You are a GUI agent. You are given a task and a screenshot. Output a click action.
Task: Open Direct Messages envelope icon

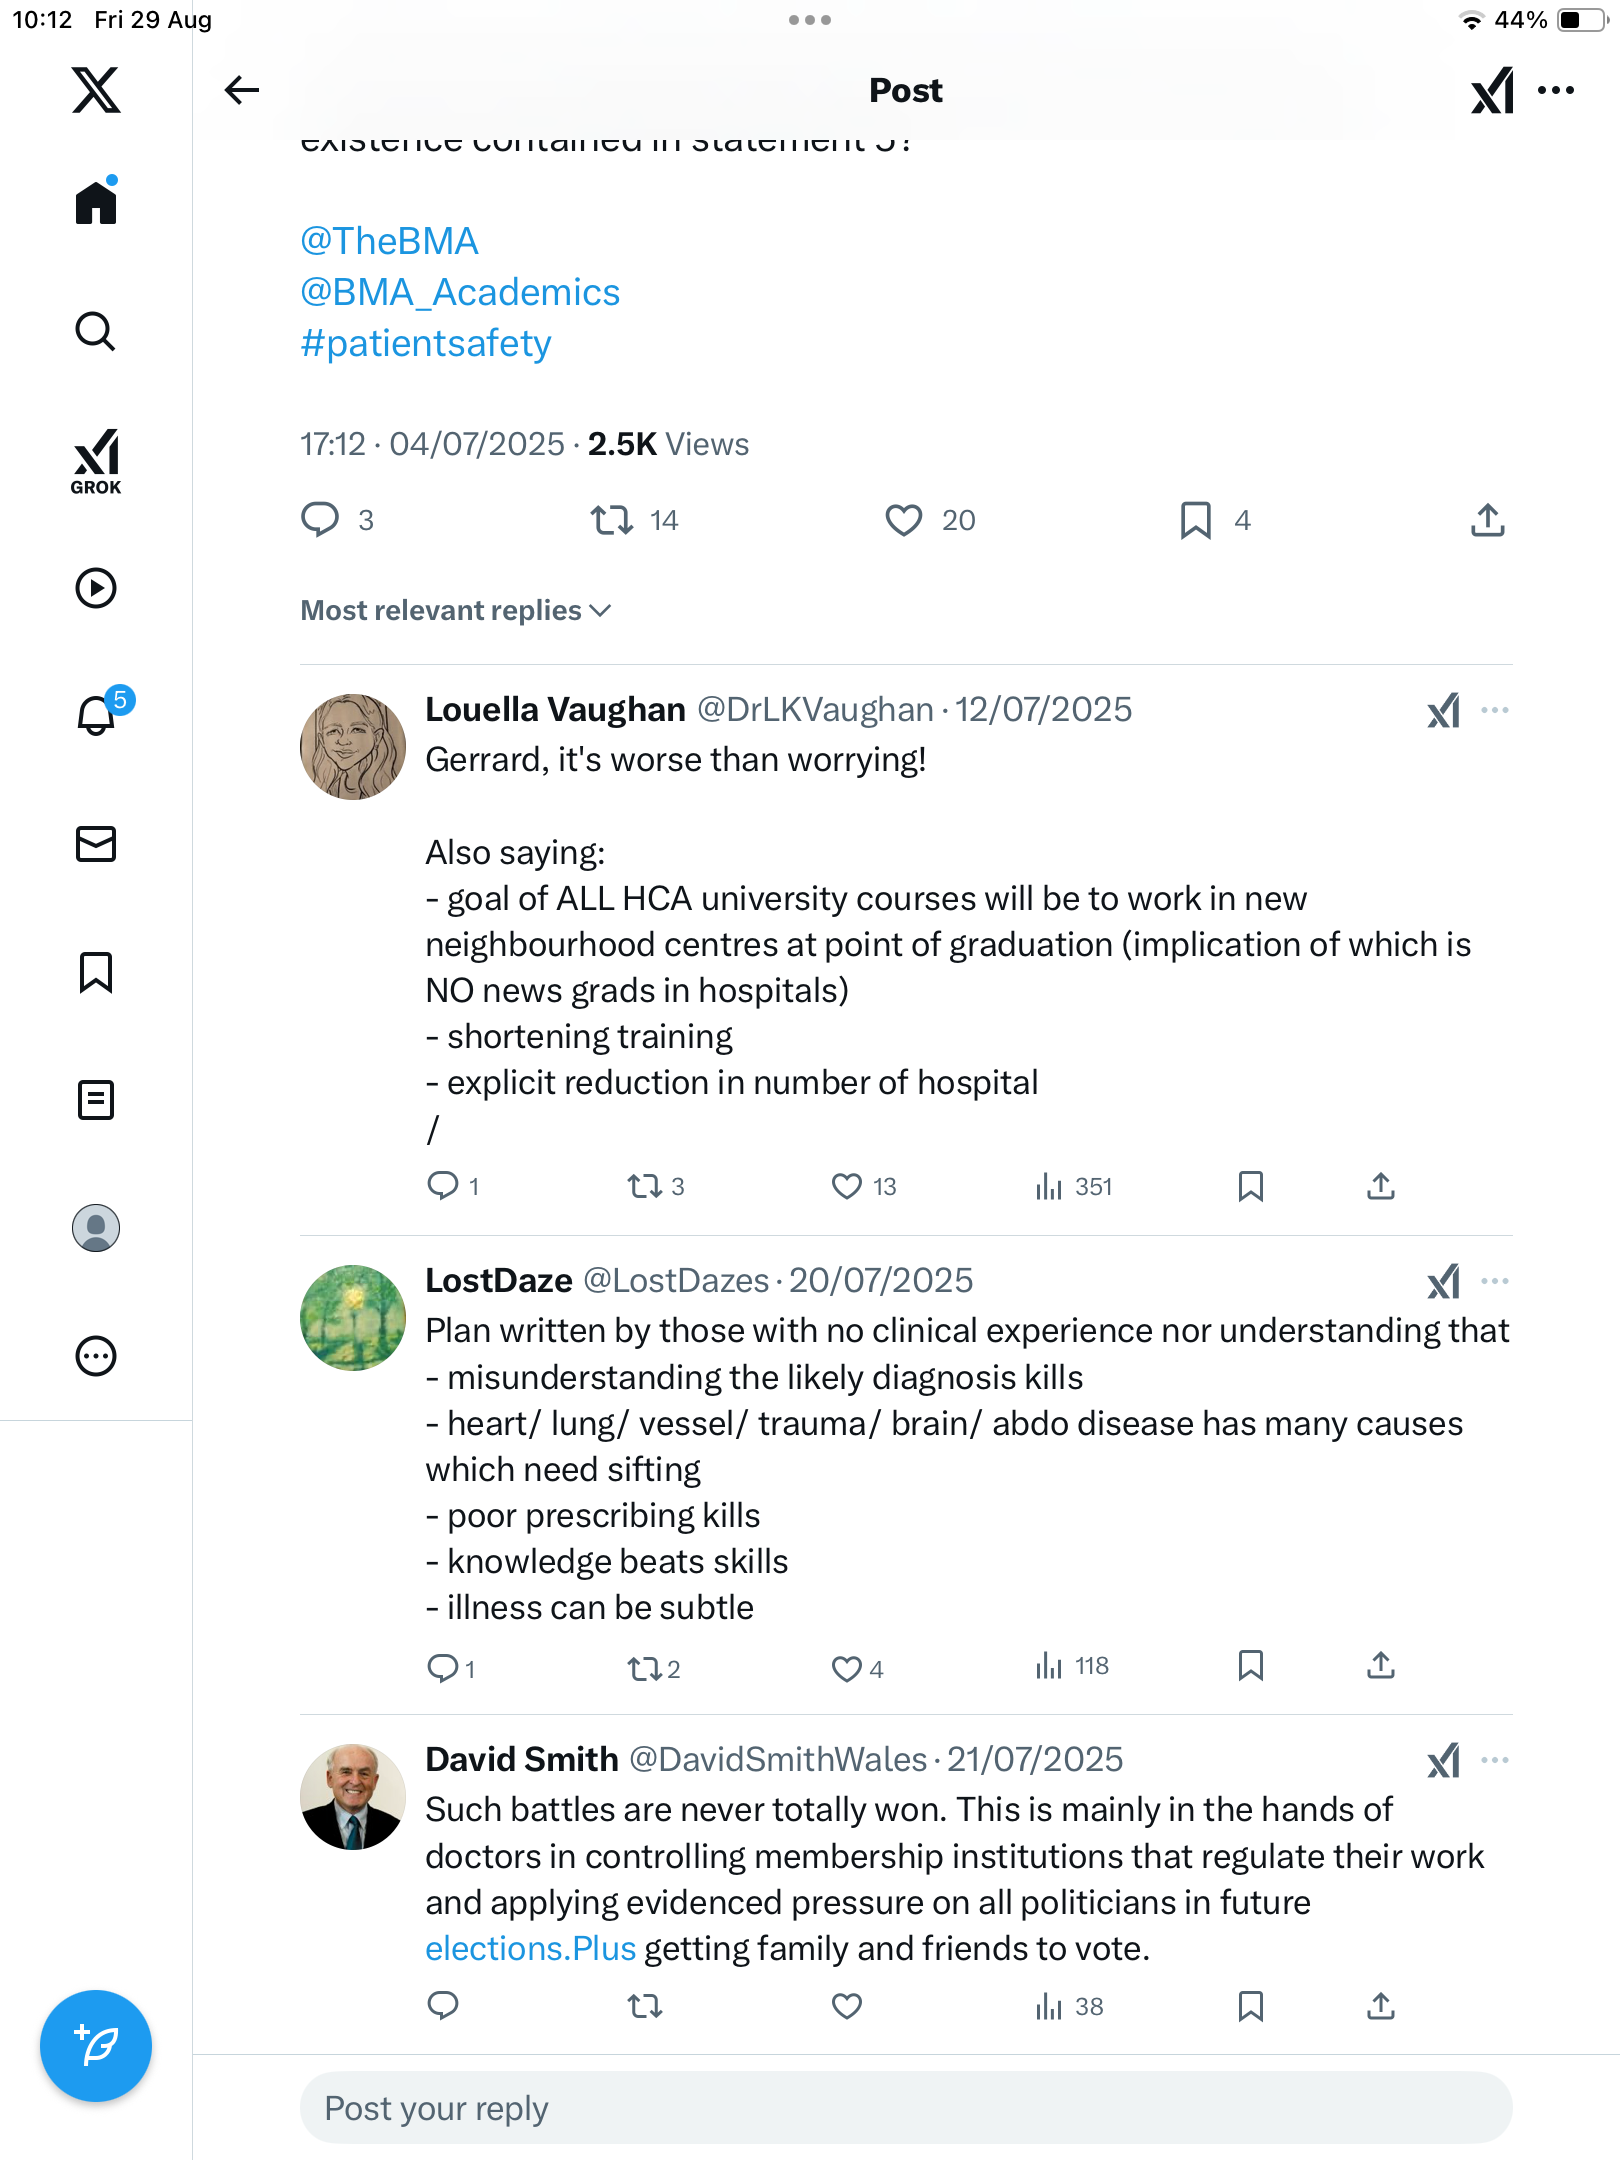coord(96,844)
